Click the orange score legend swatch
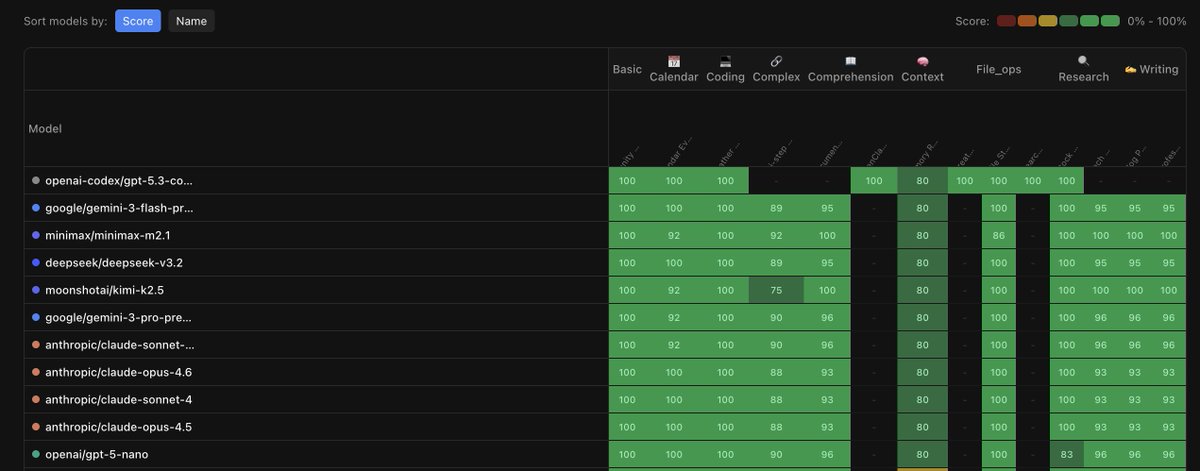The height and width of the screenshot is (471, 1200). click(1027, 21)
